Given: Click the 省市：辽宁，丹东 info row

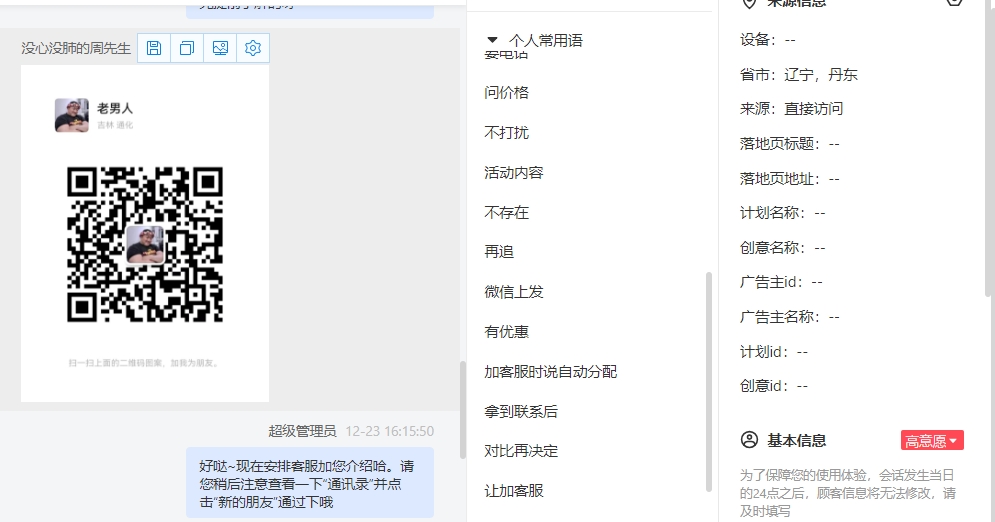Looking at the screenshot, I should pos(799,75).
